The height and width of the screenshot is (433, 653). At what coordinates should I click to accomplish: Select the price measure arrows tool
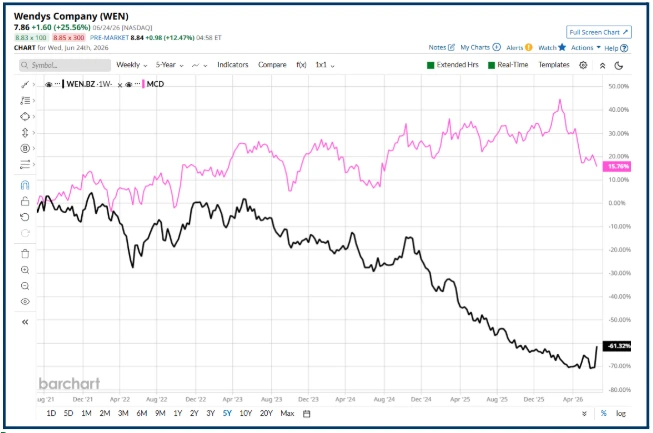[x=25, y=132]
